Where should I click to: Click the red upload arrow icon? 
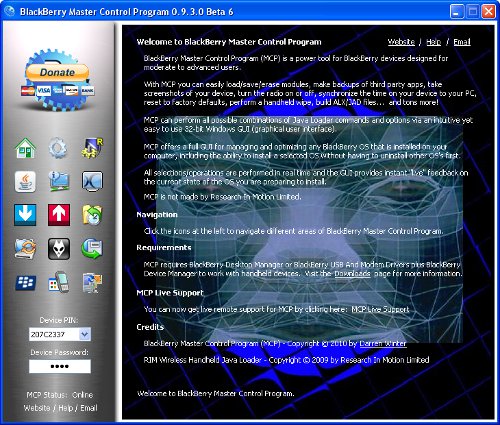(59, 215)
